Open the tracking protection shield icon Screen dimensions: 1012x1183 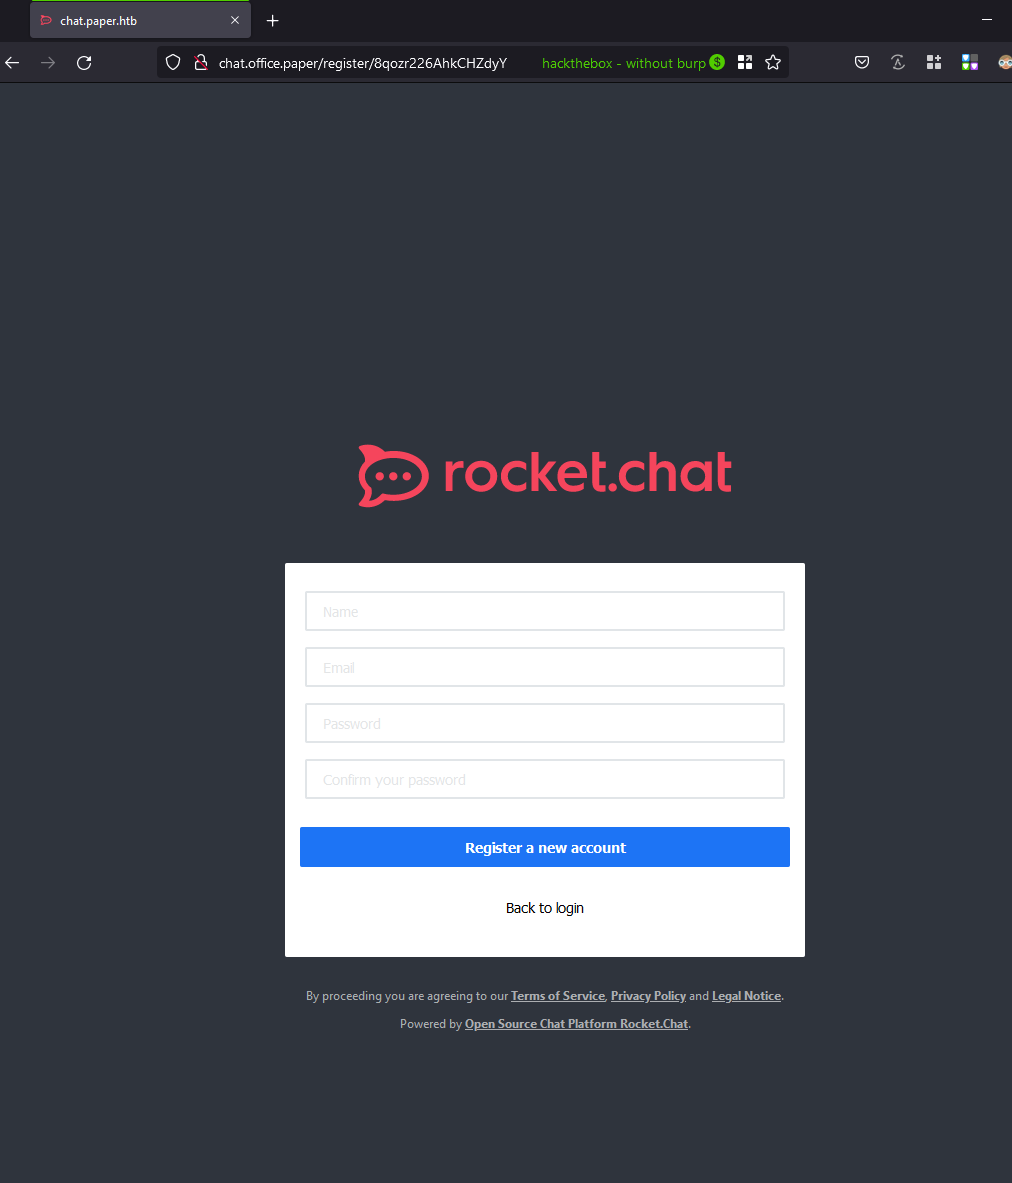173,63
